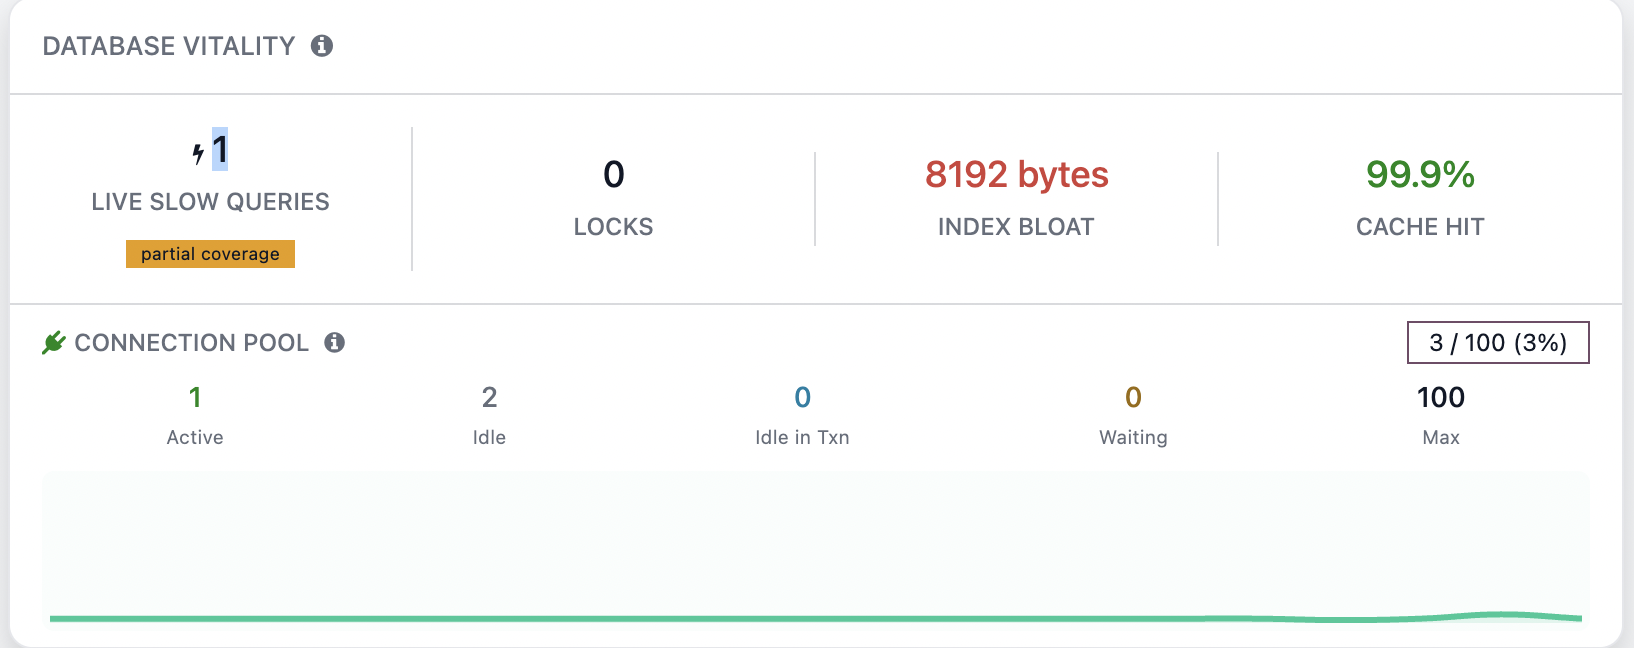Click the Active connections count 1
Screen dimensions: 1634x648
click(x=195, y=398)
